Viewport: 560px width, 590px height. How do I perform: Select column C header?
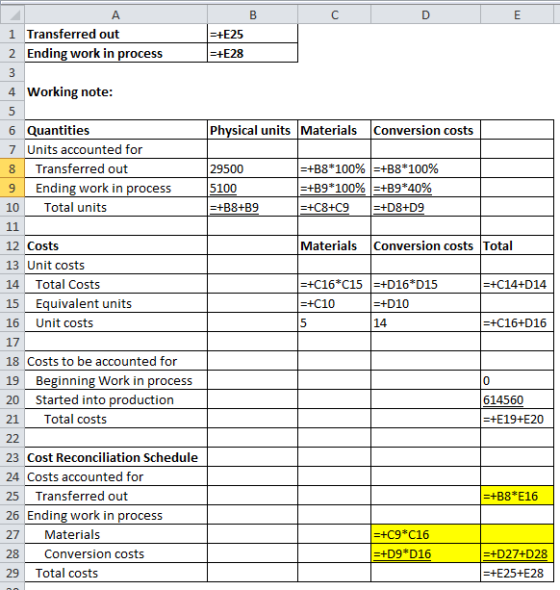pos(334,15)
